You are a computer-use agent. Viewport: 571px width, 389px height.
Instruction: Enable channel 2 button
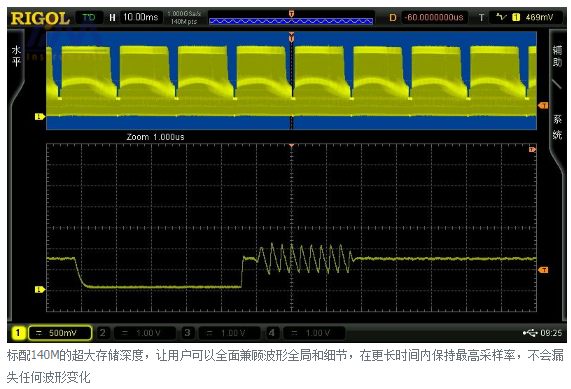click(x=103, y=332)
